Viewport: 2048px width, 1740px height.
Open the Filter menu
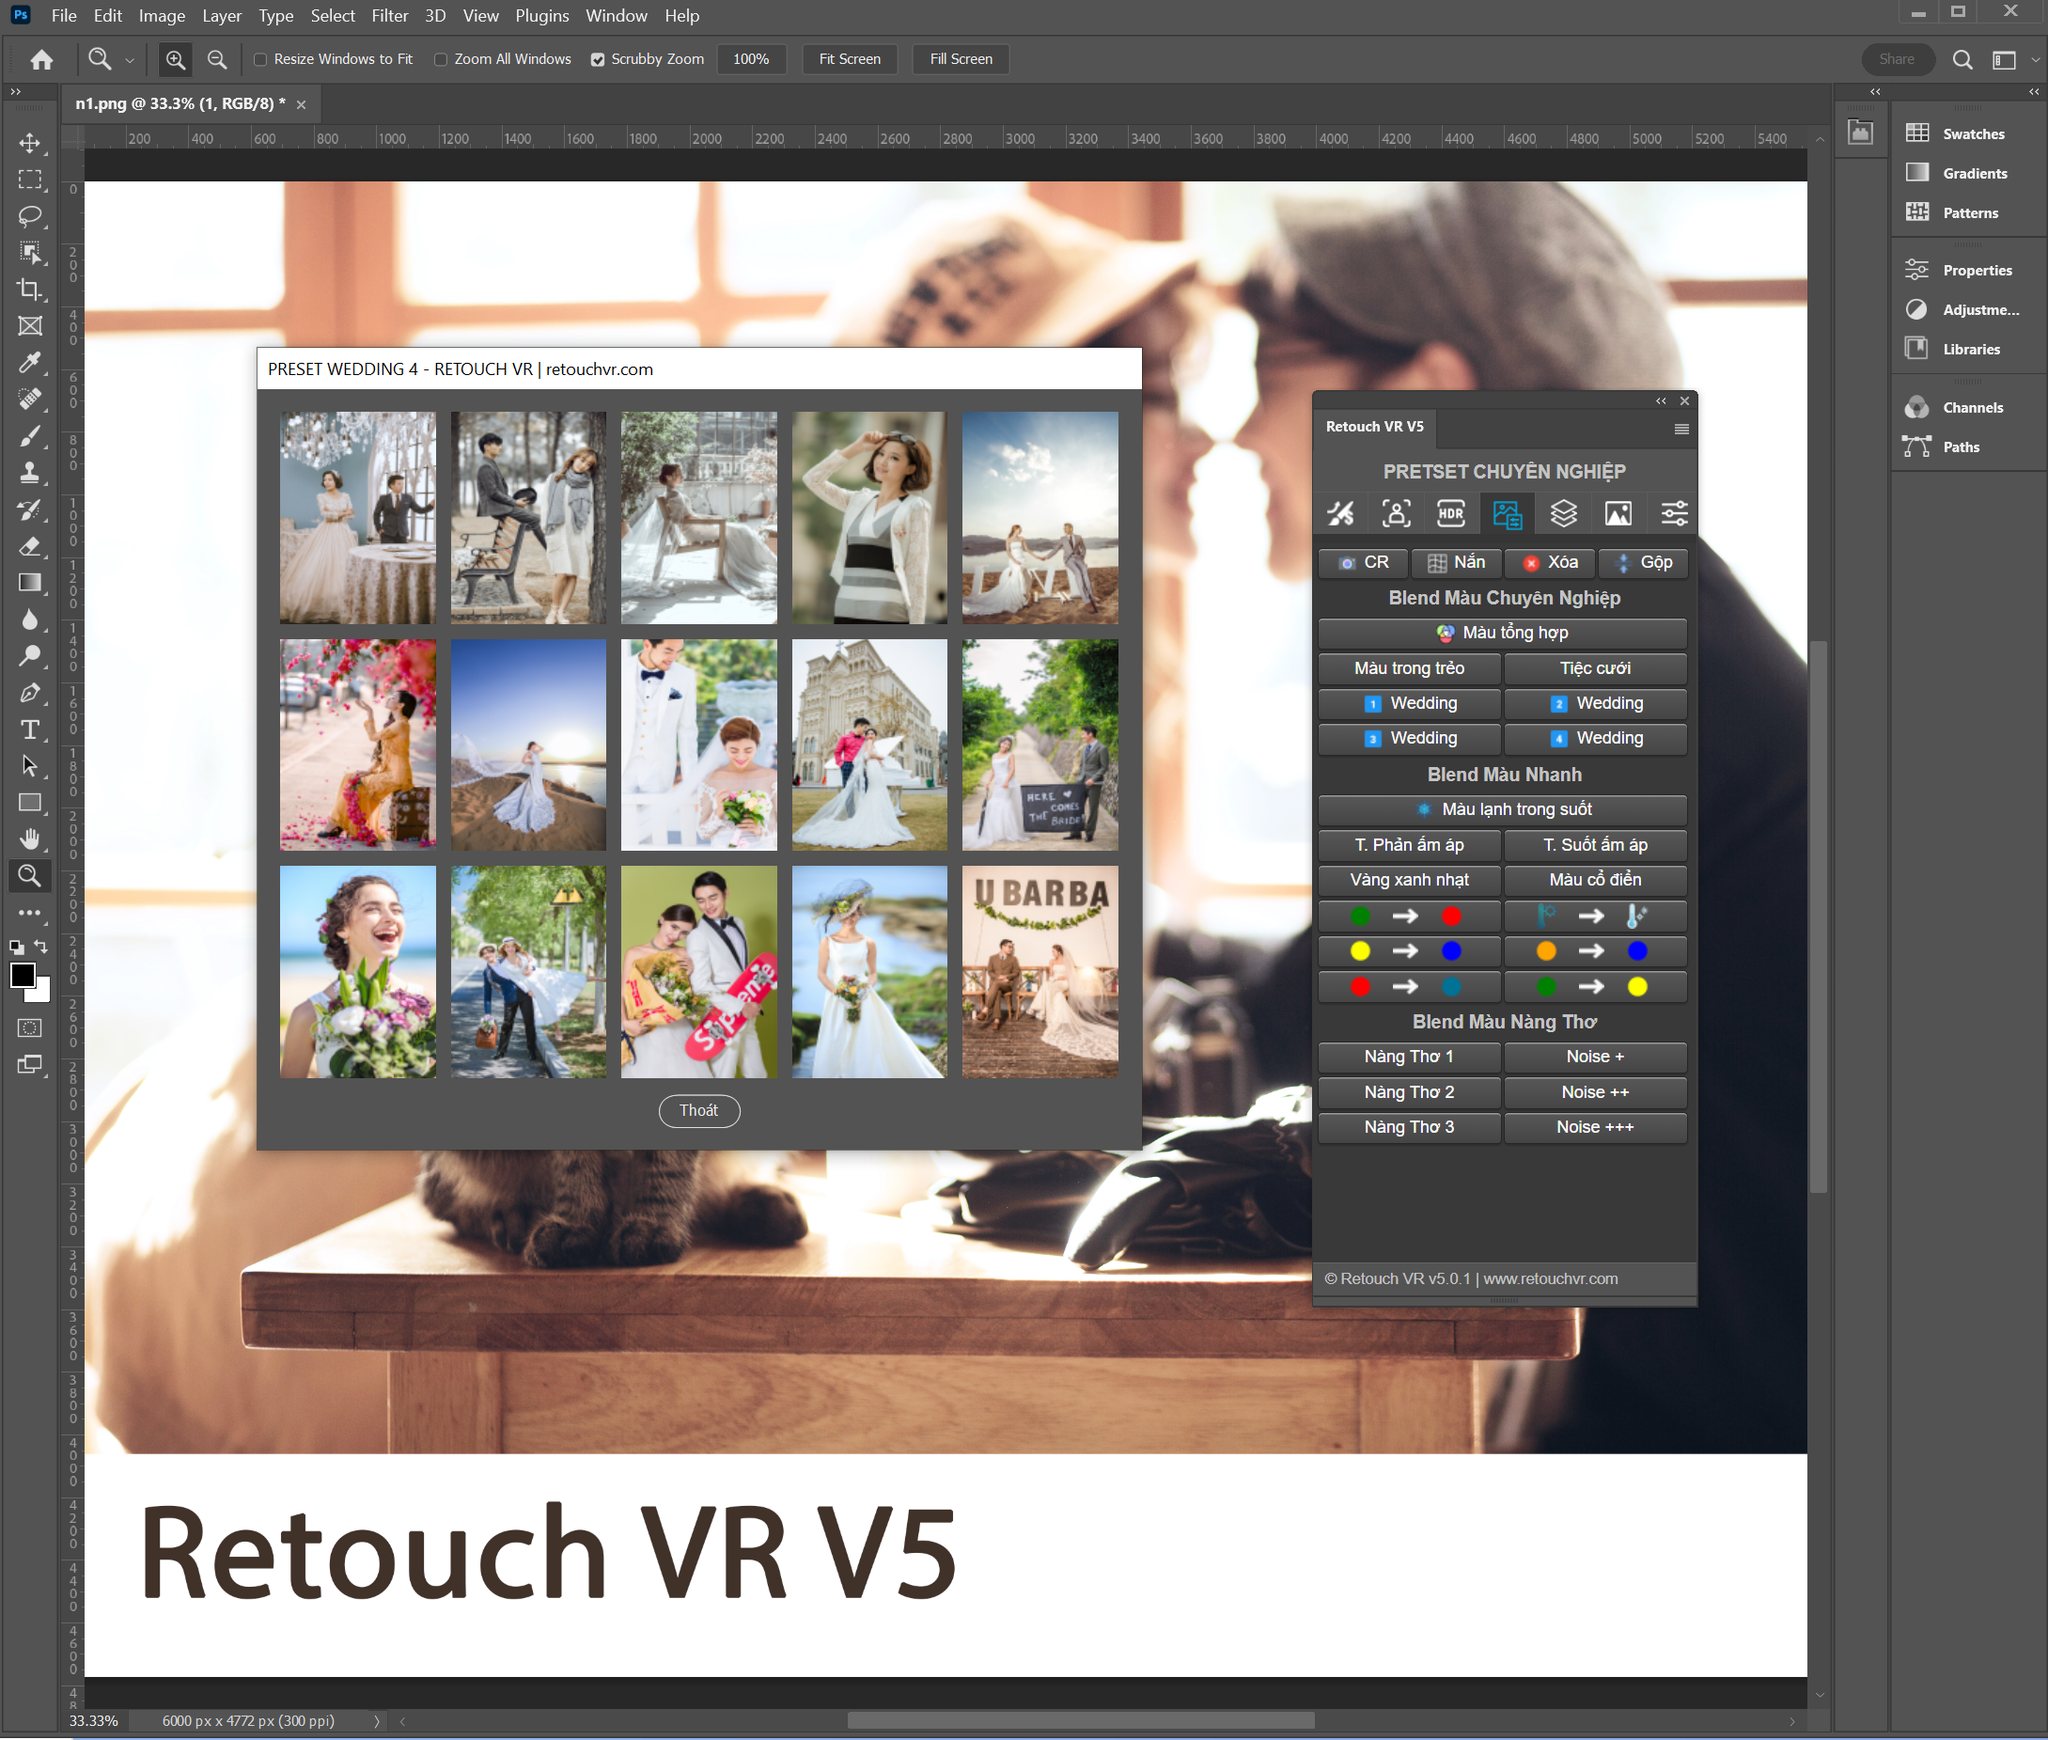point(389,16)
